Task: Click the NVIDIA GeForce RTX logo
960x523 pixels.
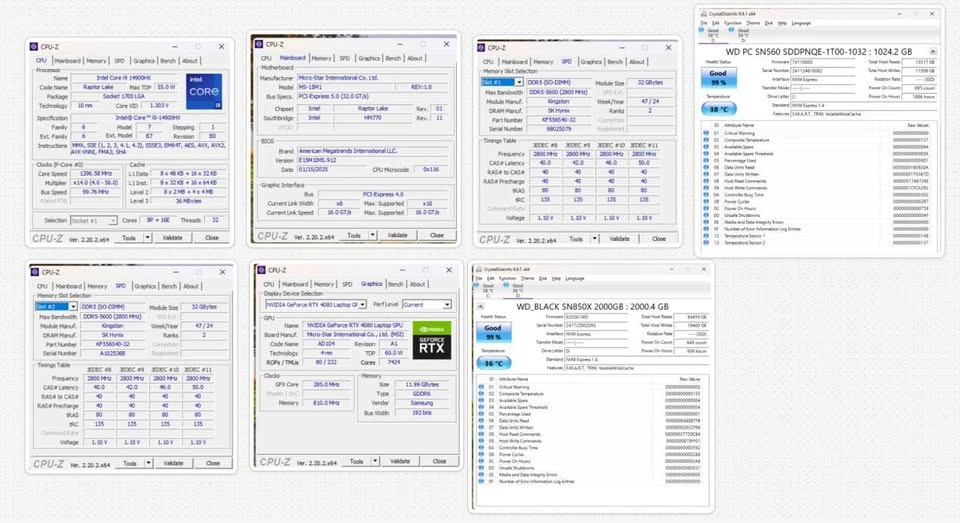Action: point(432,341)
